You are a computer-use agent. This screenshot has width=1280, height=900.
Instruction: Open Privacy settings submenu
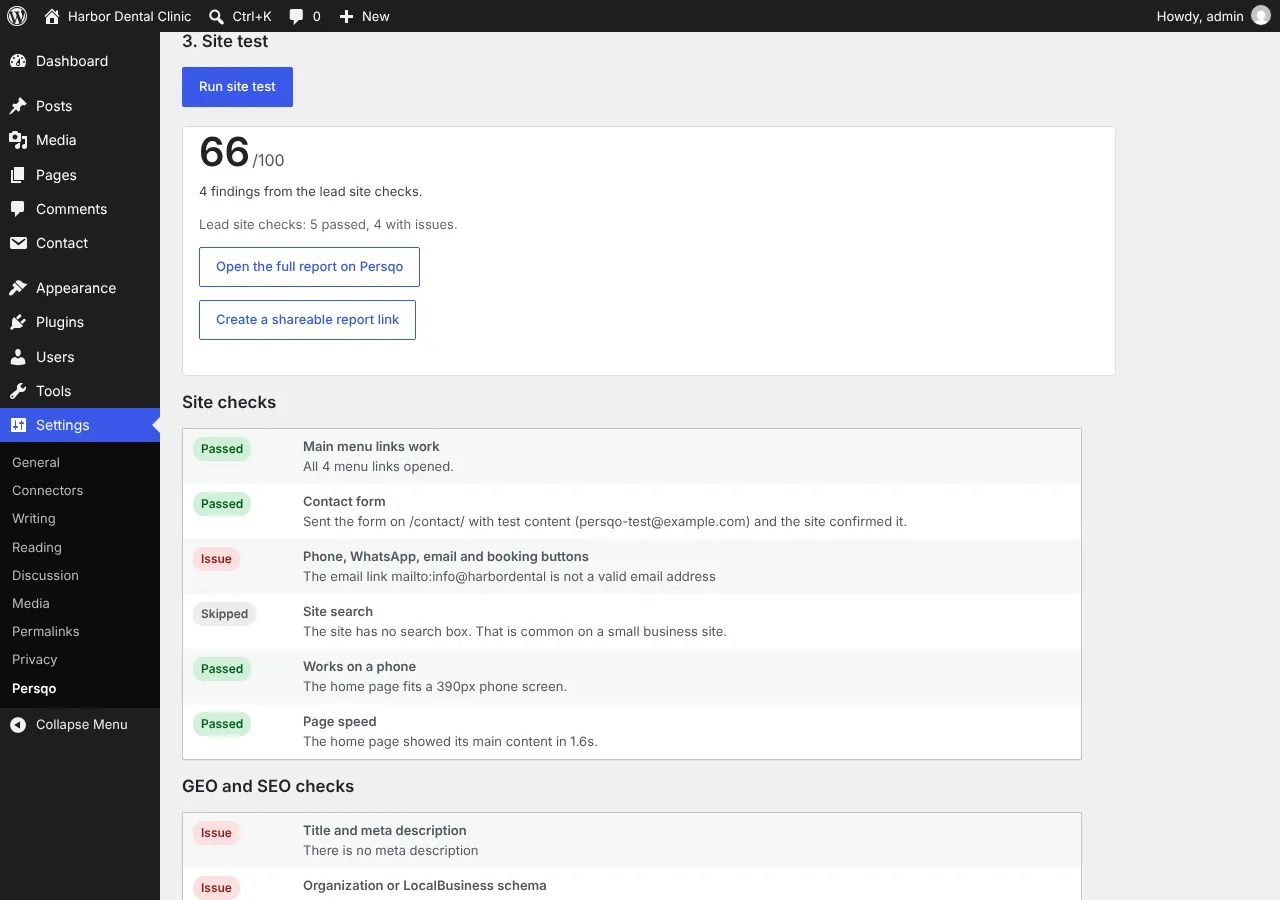coord(35,659)
